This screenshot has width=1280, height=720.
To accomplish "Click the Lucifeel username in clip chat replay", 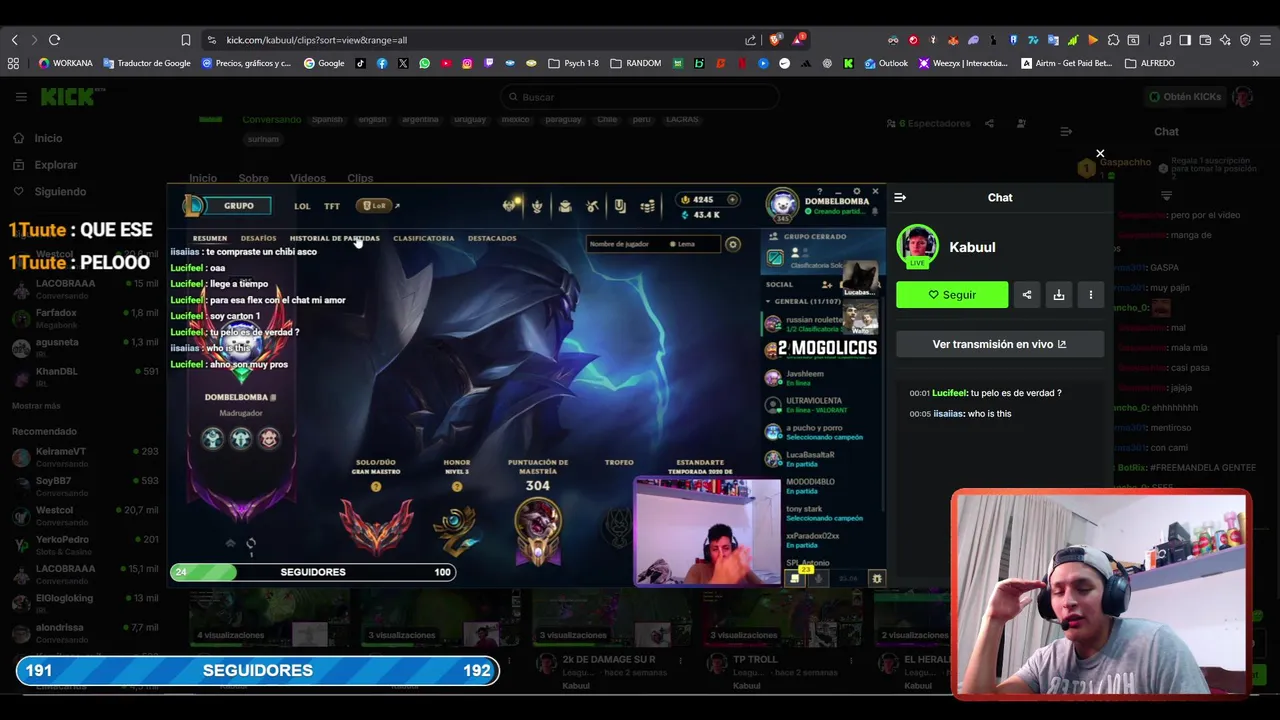I will click(x=950, y=393).
